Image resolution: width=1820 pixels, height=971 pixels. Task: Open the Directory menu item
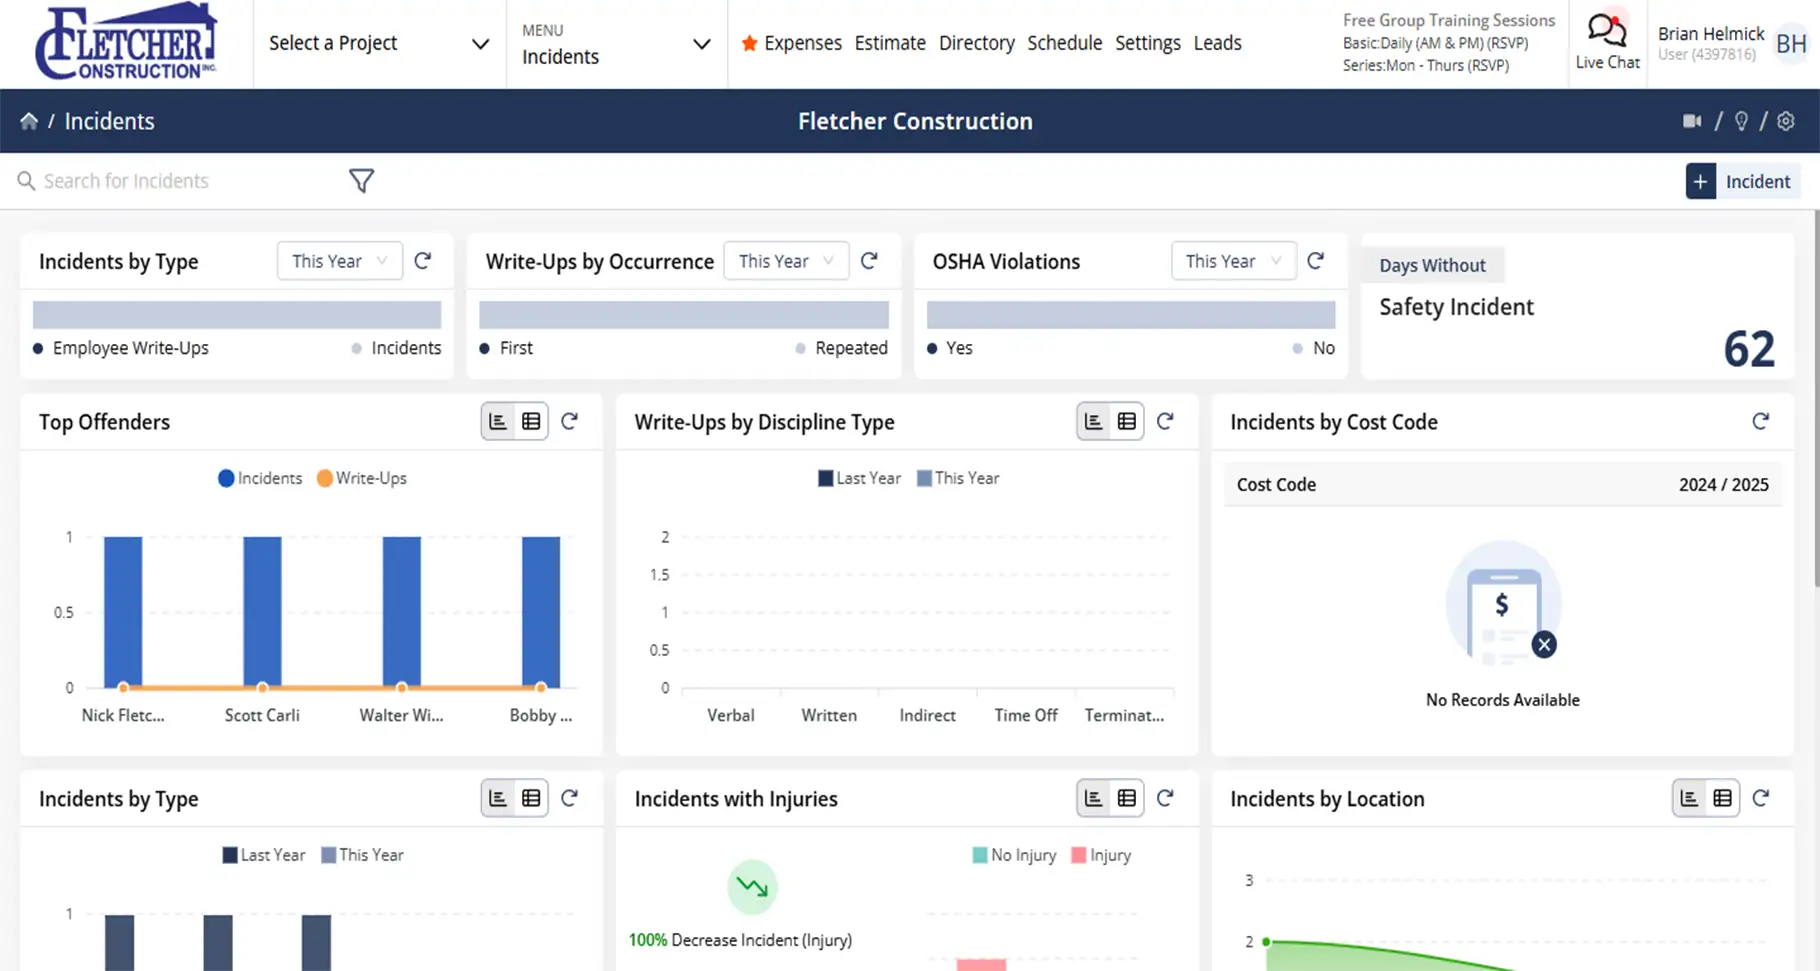click(x=977, y=43)
